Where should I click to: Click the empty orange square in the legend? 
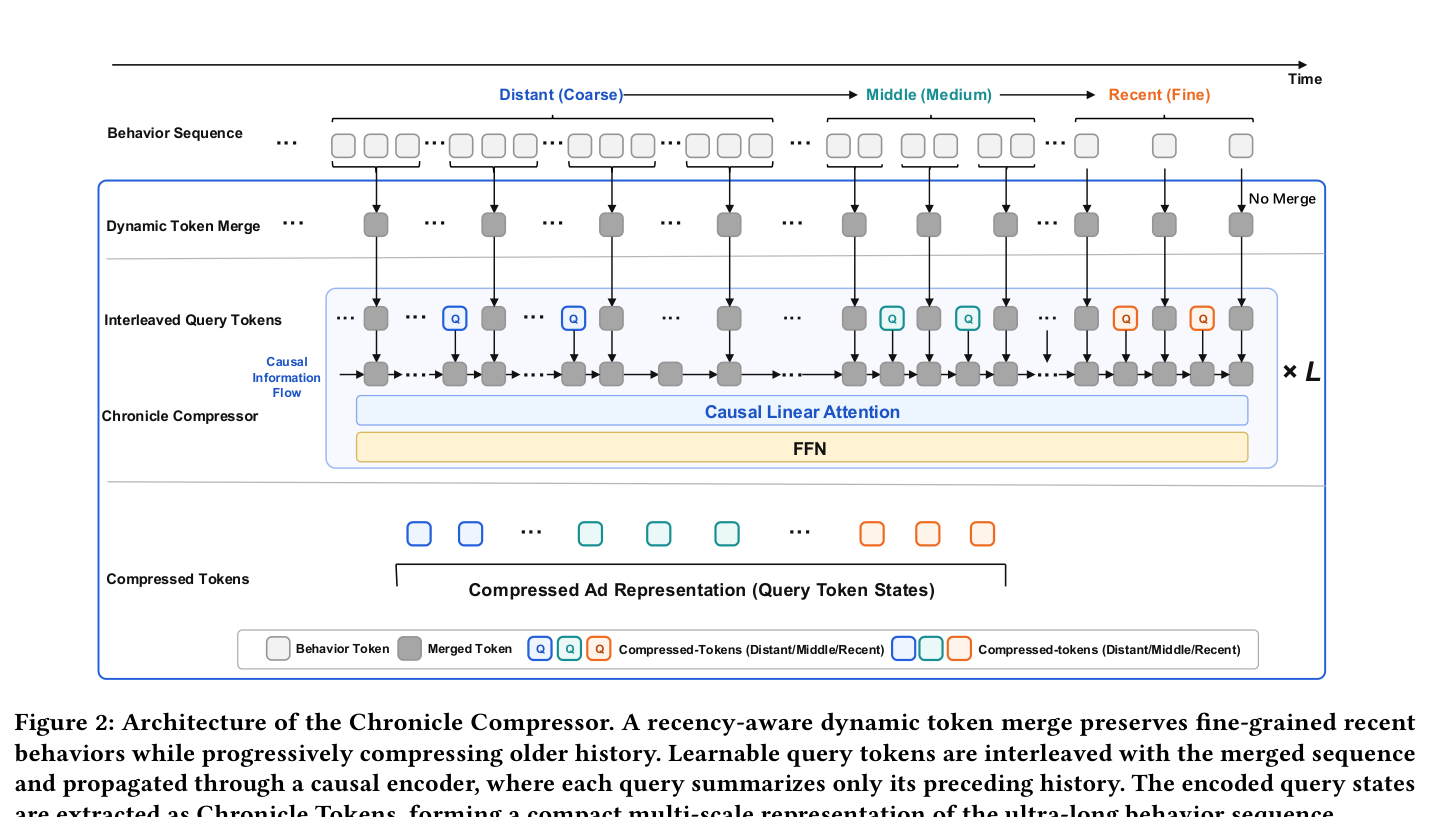point(959,649)
